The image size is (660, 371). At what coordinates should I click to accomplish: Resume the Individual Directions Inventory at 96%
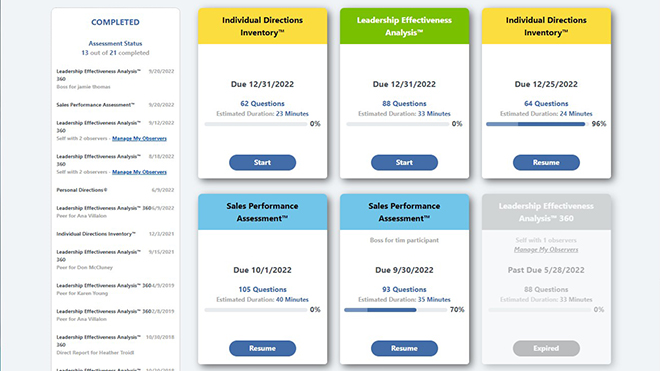point(546,163)
